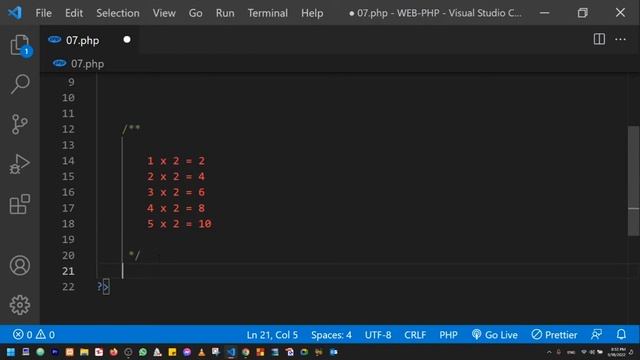Open the View menu
The height and width of the screenshot is (360, 640).
(164, 13)
